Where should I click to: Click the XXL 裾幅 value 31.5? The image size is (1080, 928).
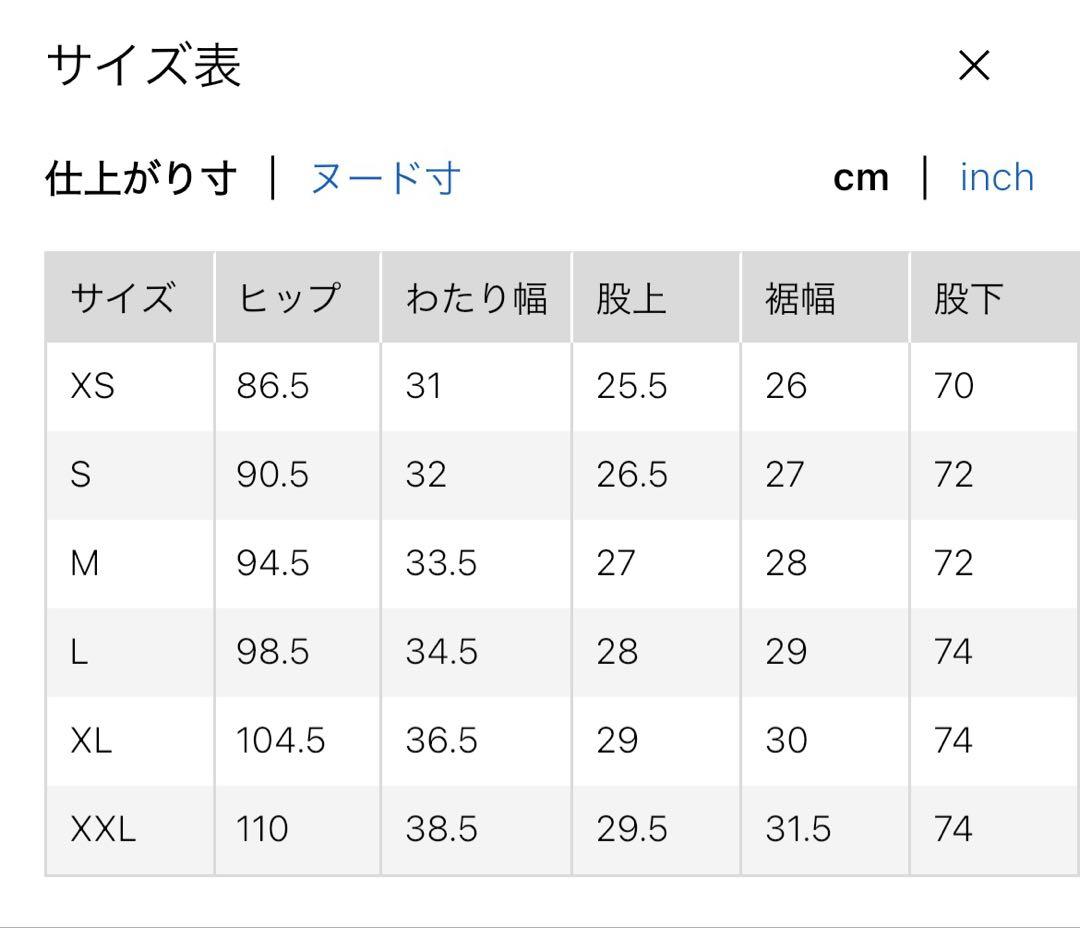point(798,829)
